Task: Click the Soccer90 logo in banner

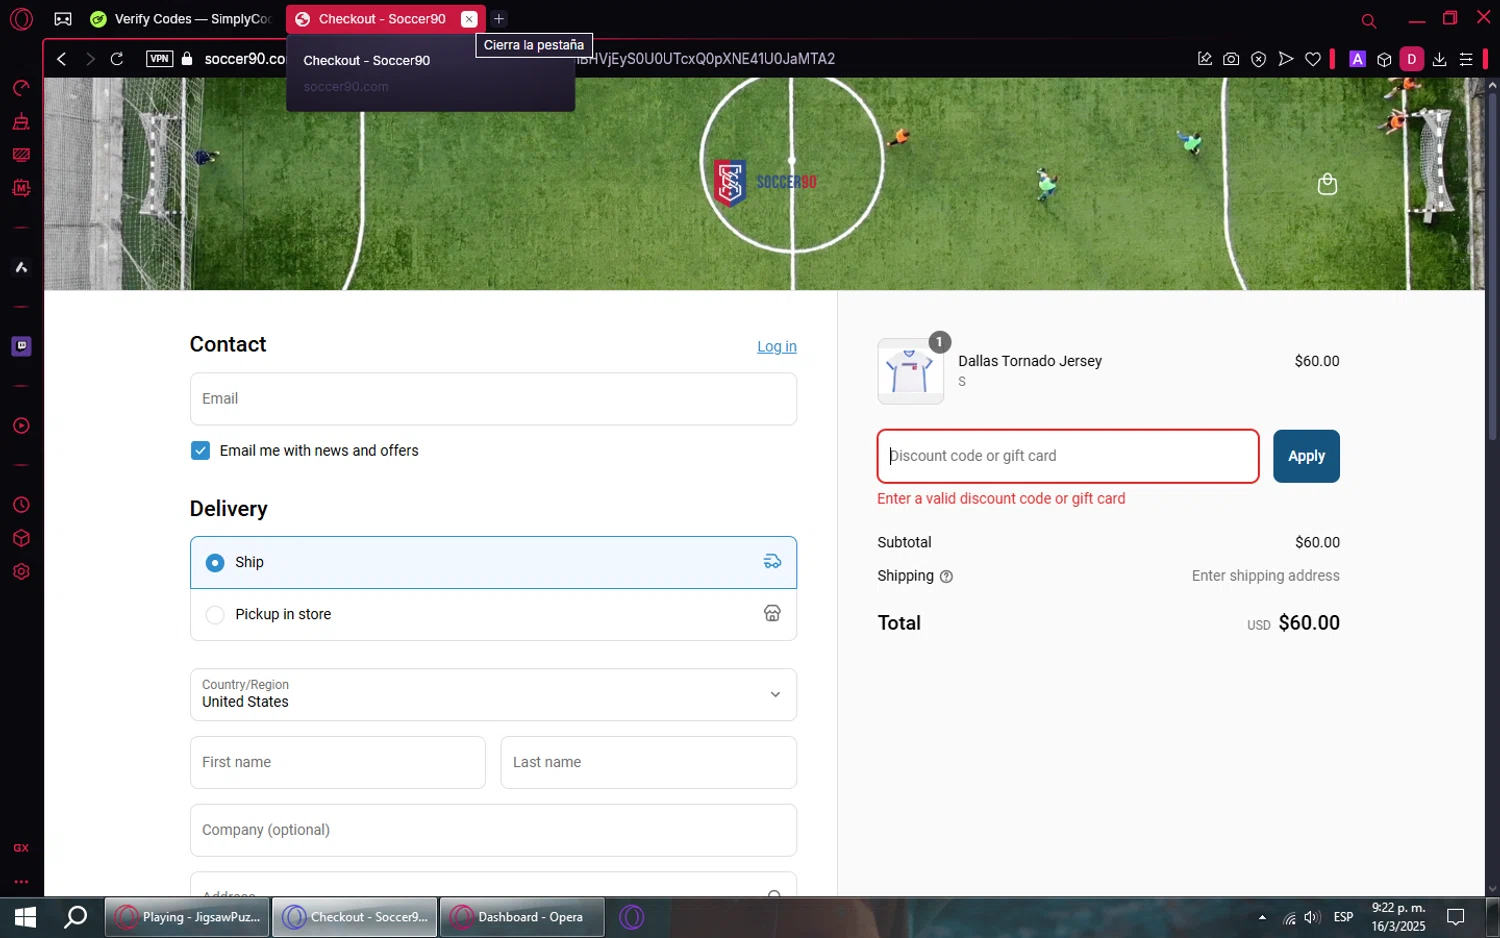Action: click(766, 182)
